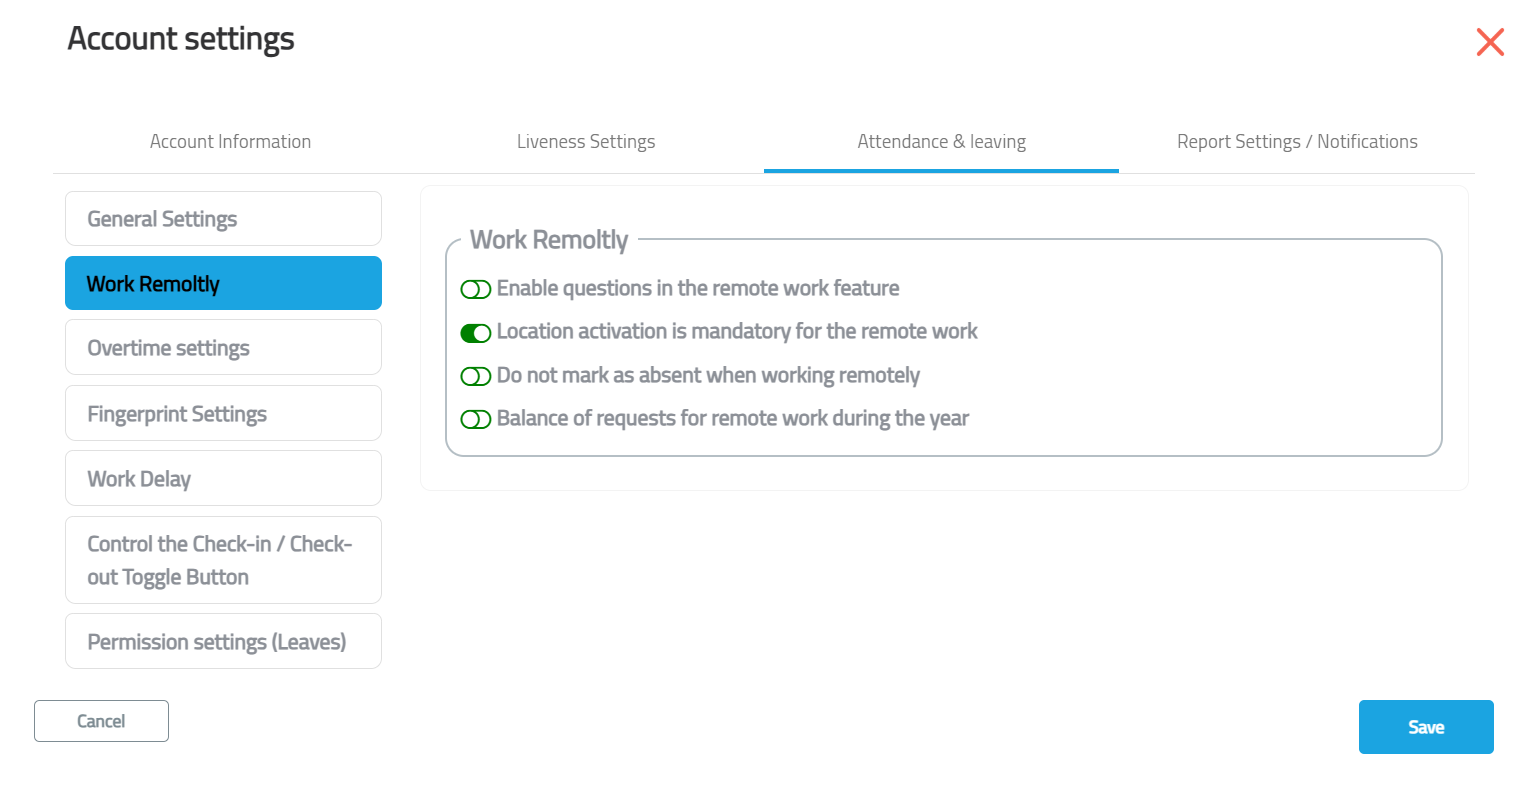Open Control the Check-in / Check-out Toggle Button
Screen dimensions: 1531x790
point(223,560)
